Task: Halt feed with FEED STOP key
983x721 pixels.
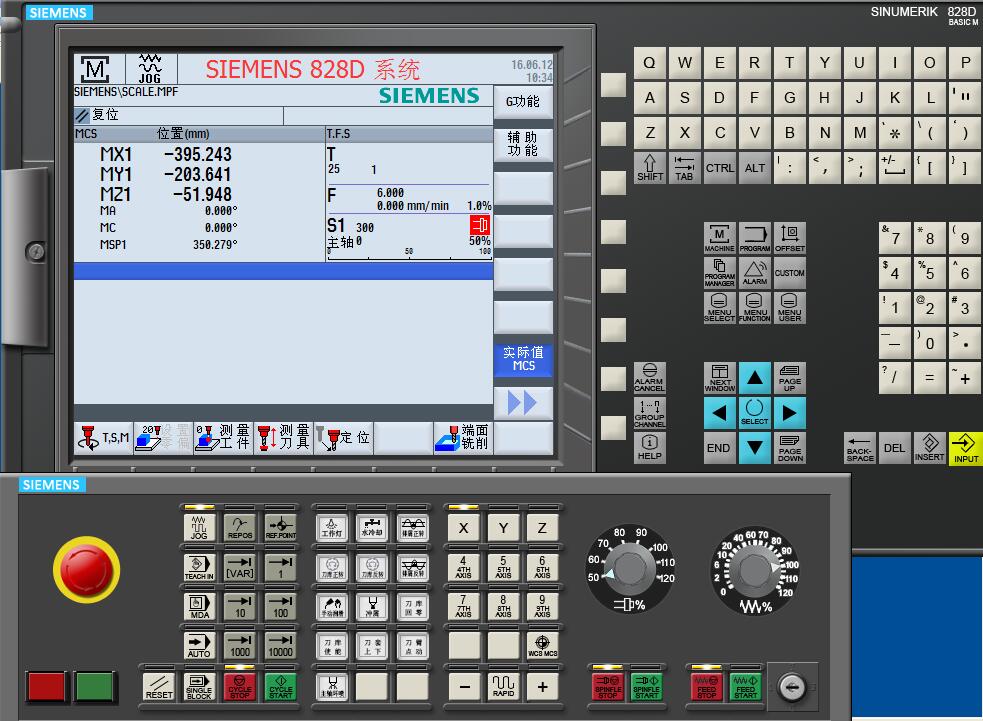Action: click(x=706, y=687)
